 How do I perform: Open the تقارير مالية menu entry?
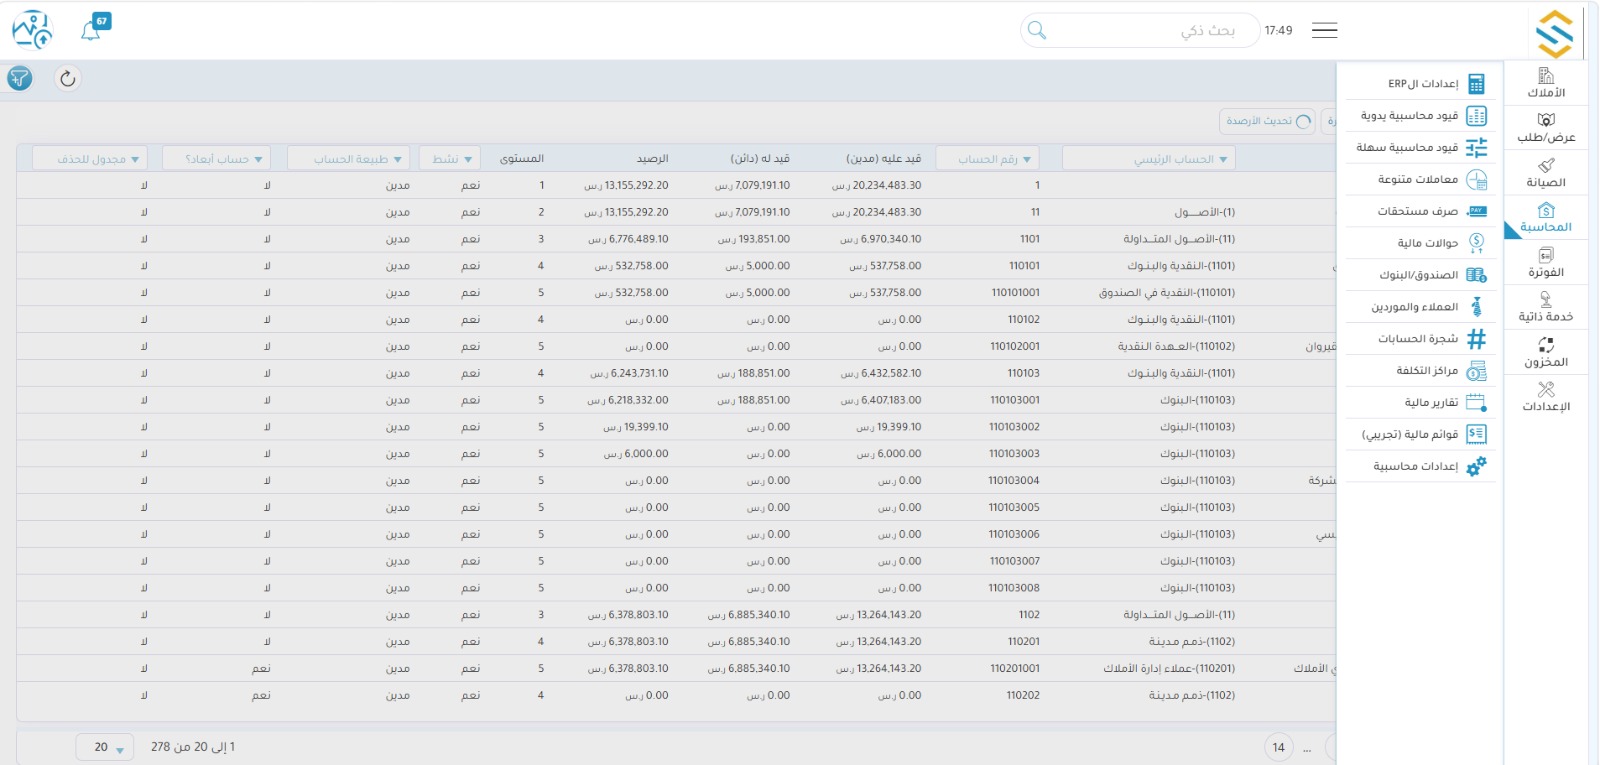point(1421,403)
